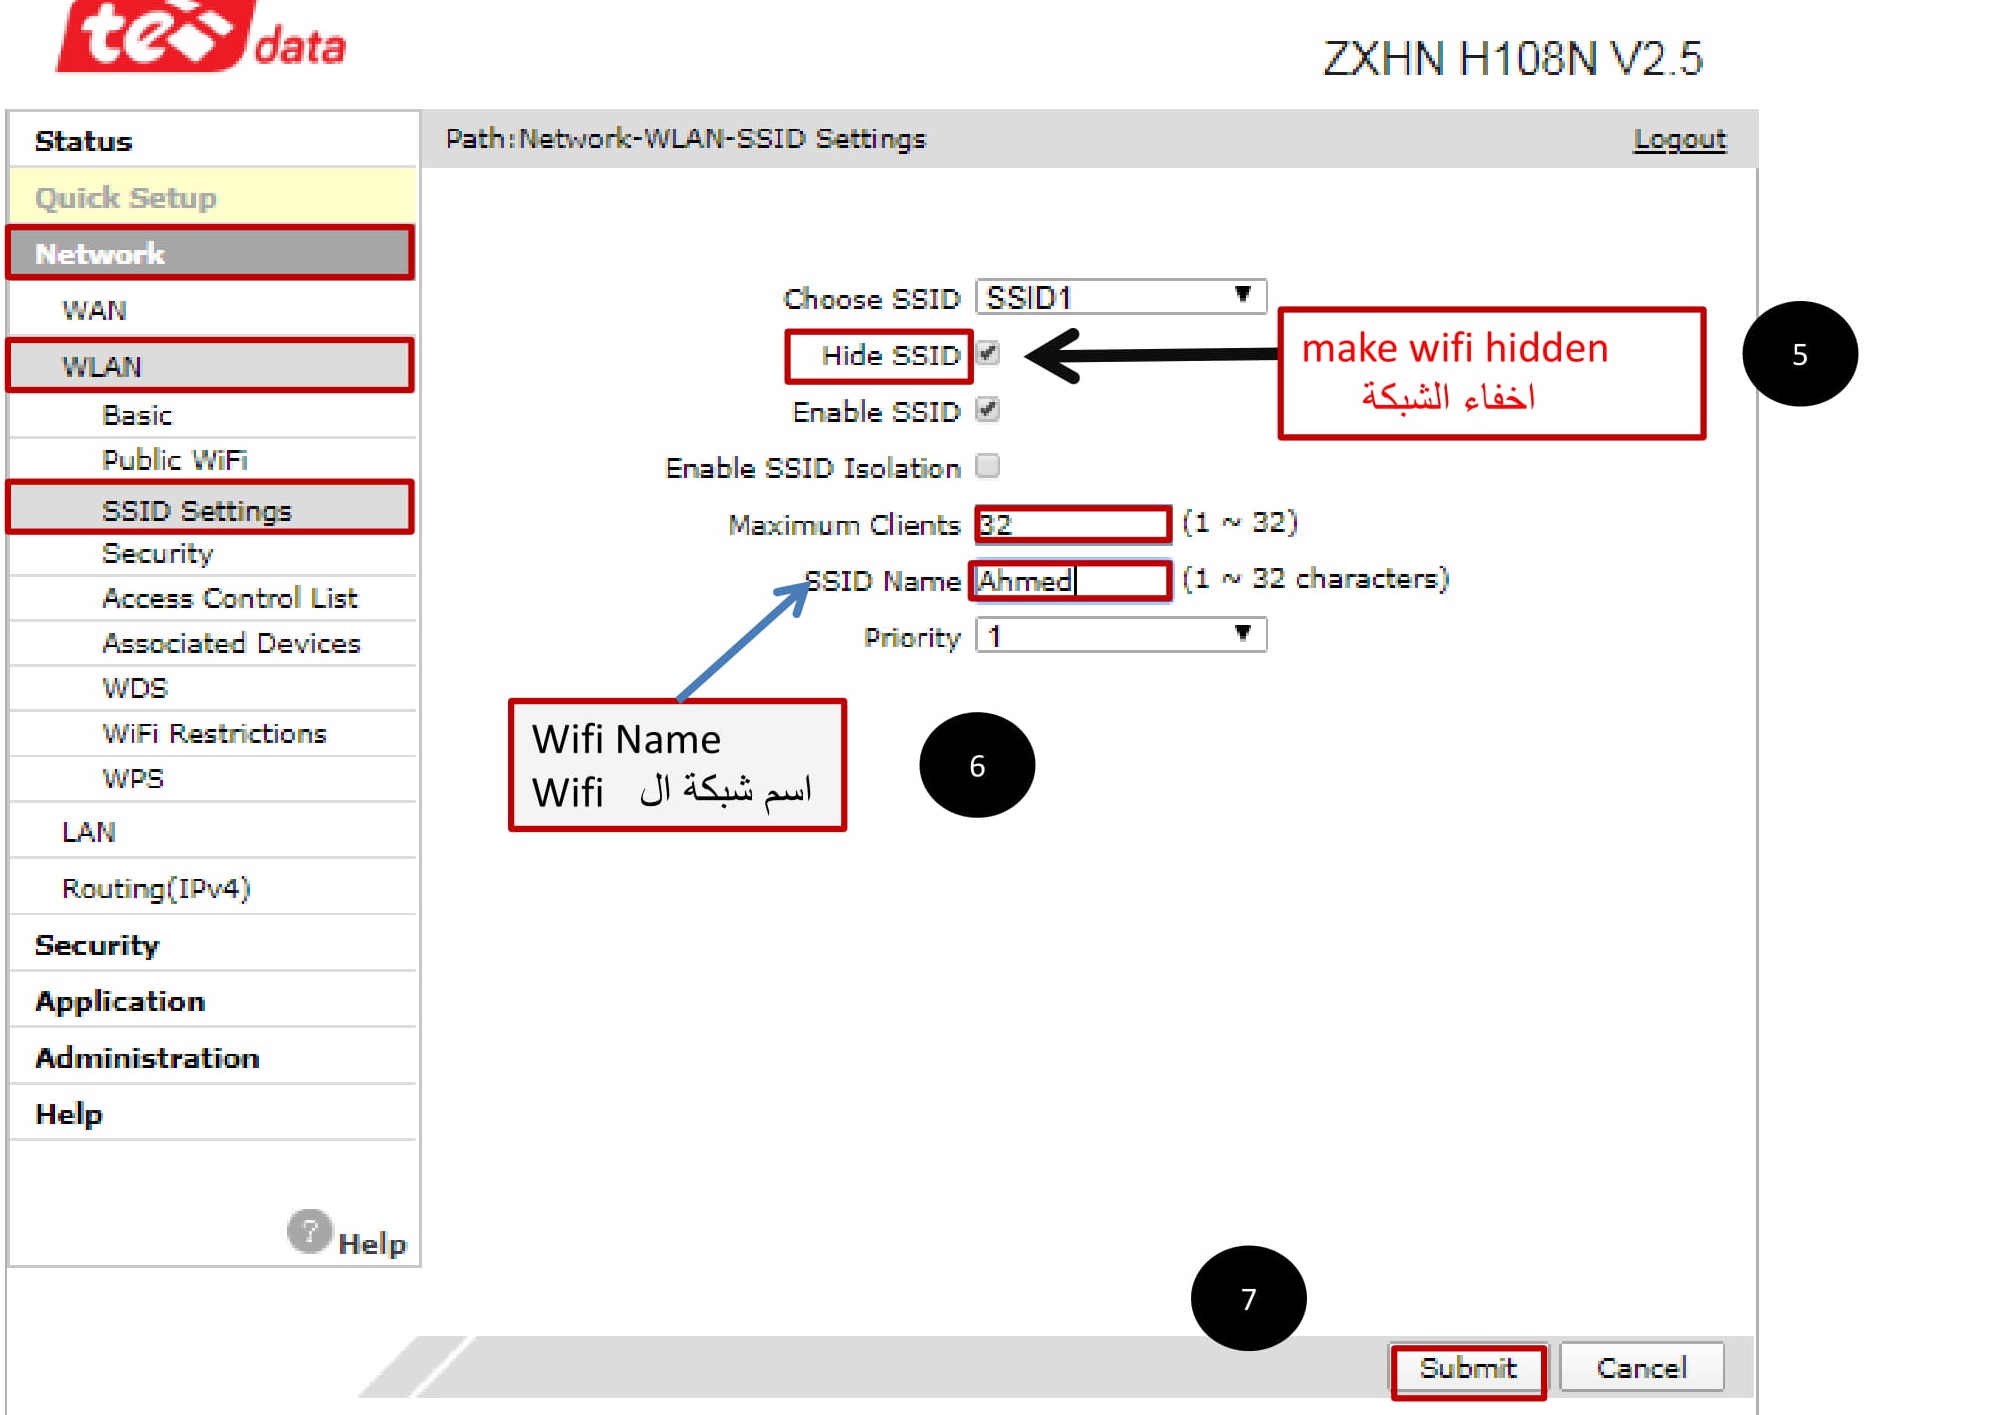Image resolution: width=1995 pixels, height=1415 pixels.
Task: Toggle the Enable SSID checkbox
Action: pos(987,410)
